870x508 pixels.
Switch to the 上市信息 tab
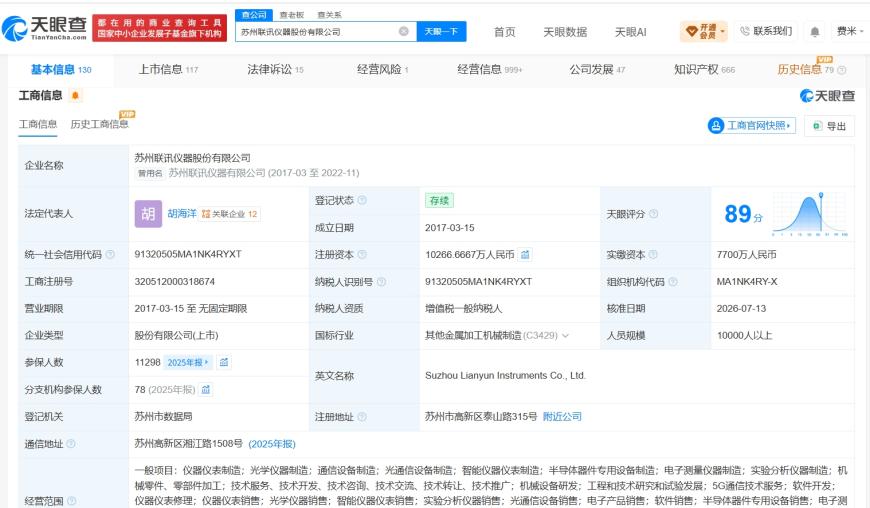click(x=168, y=69)
